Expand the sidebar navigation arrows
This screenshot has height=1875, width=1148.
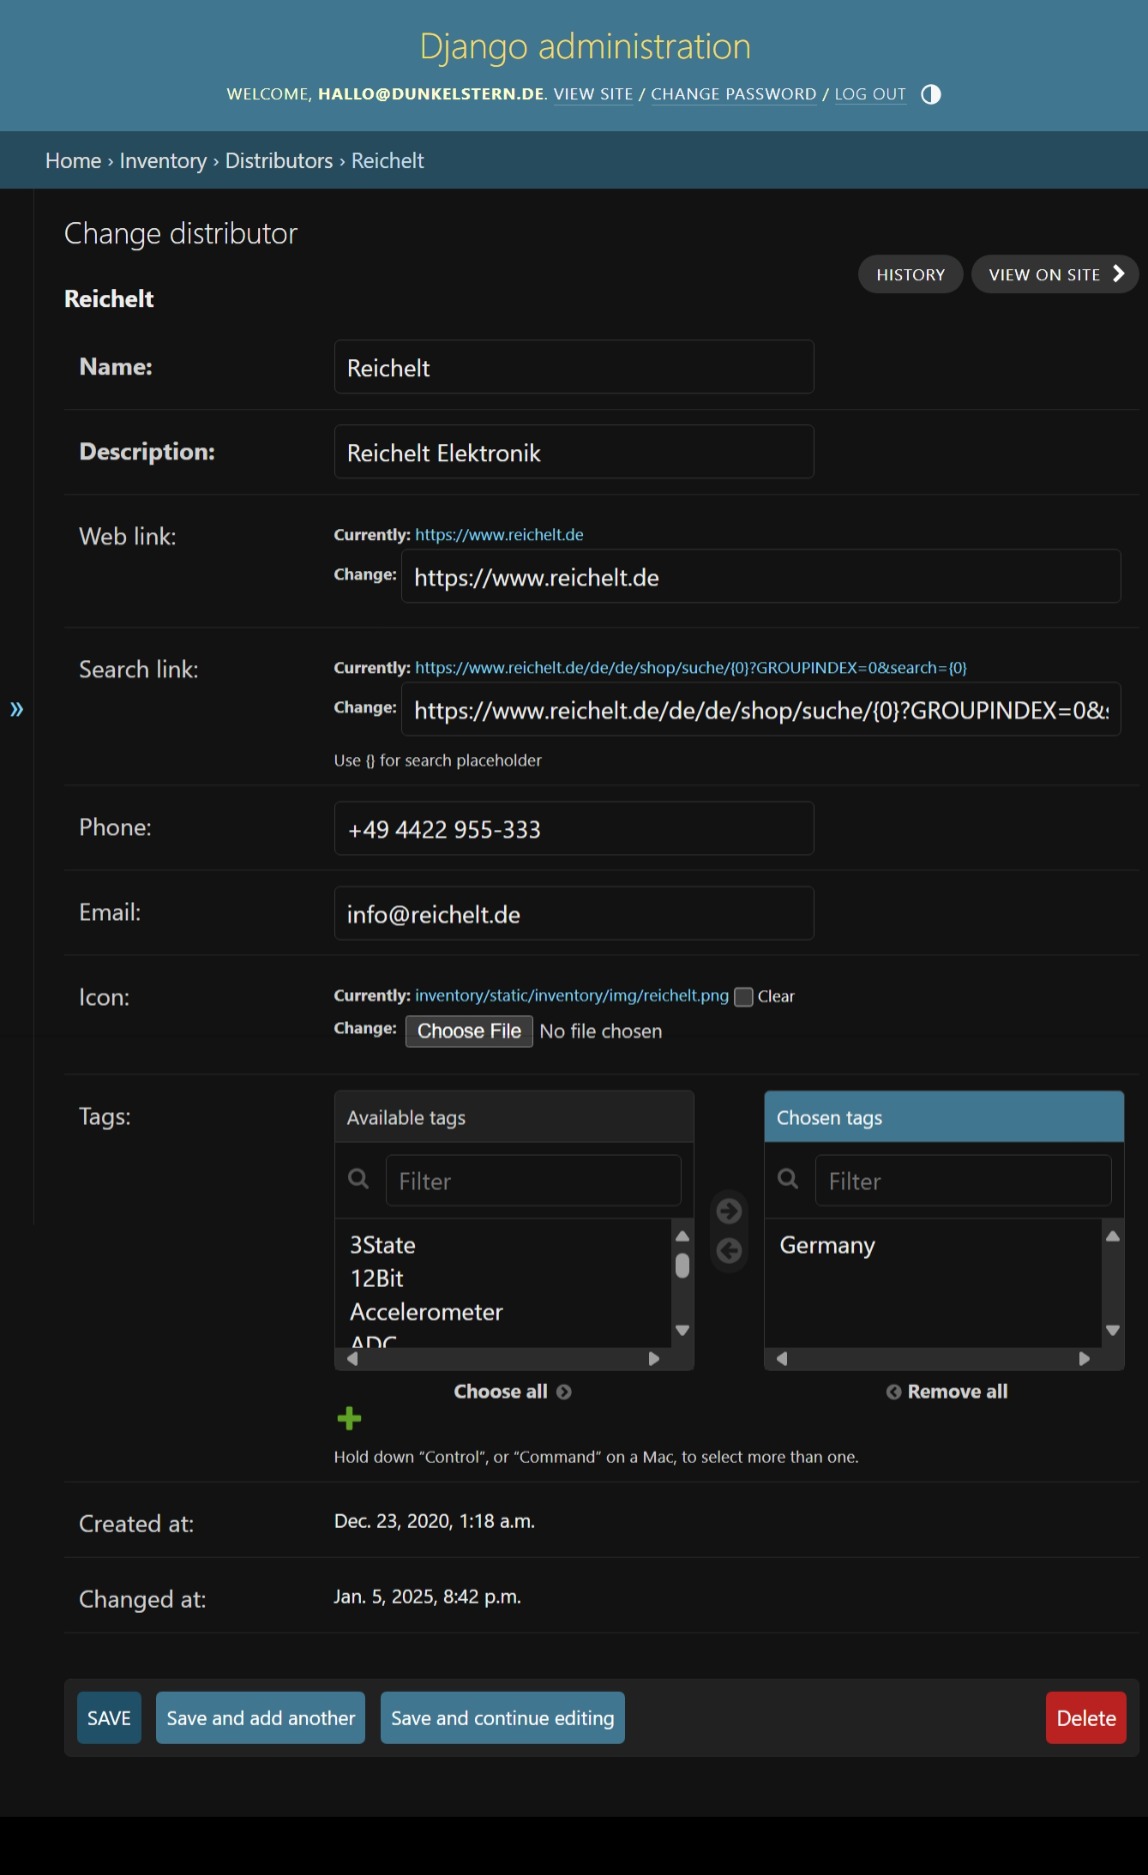[17, 709]
